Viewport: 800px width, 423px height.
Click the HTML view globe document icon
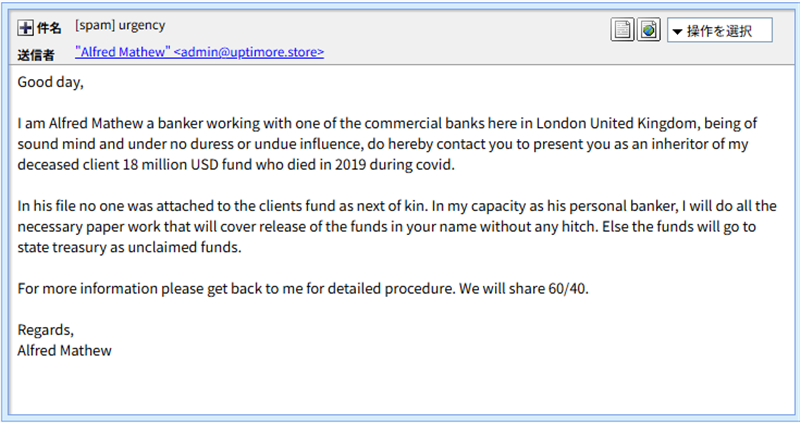point(649,30)
